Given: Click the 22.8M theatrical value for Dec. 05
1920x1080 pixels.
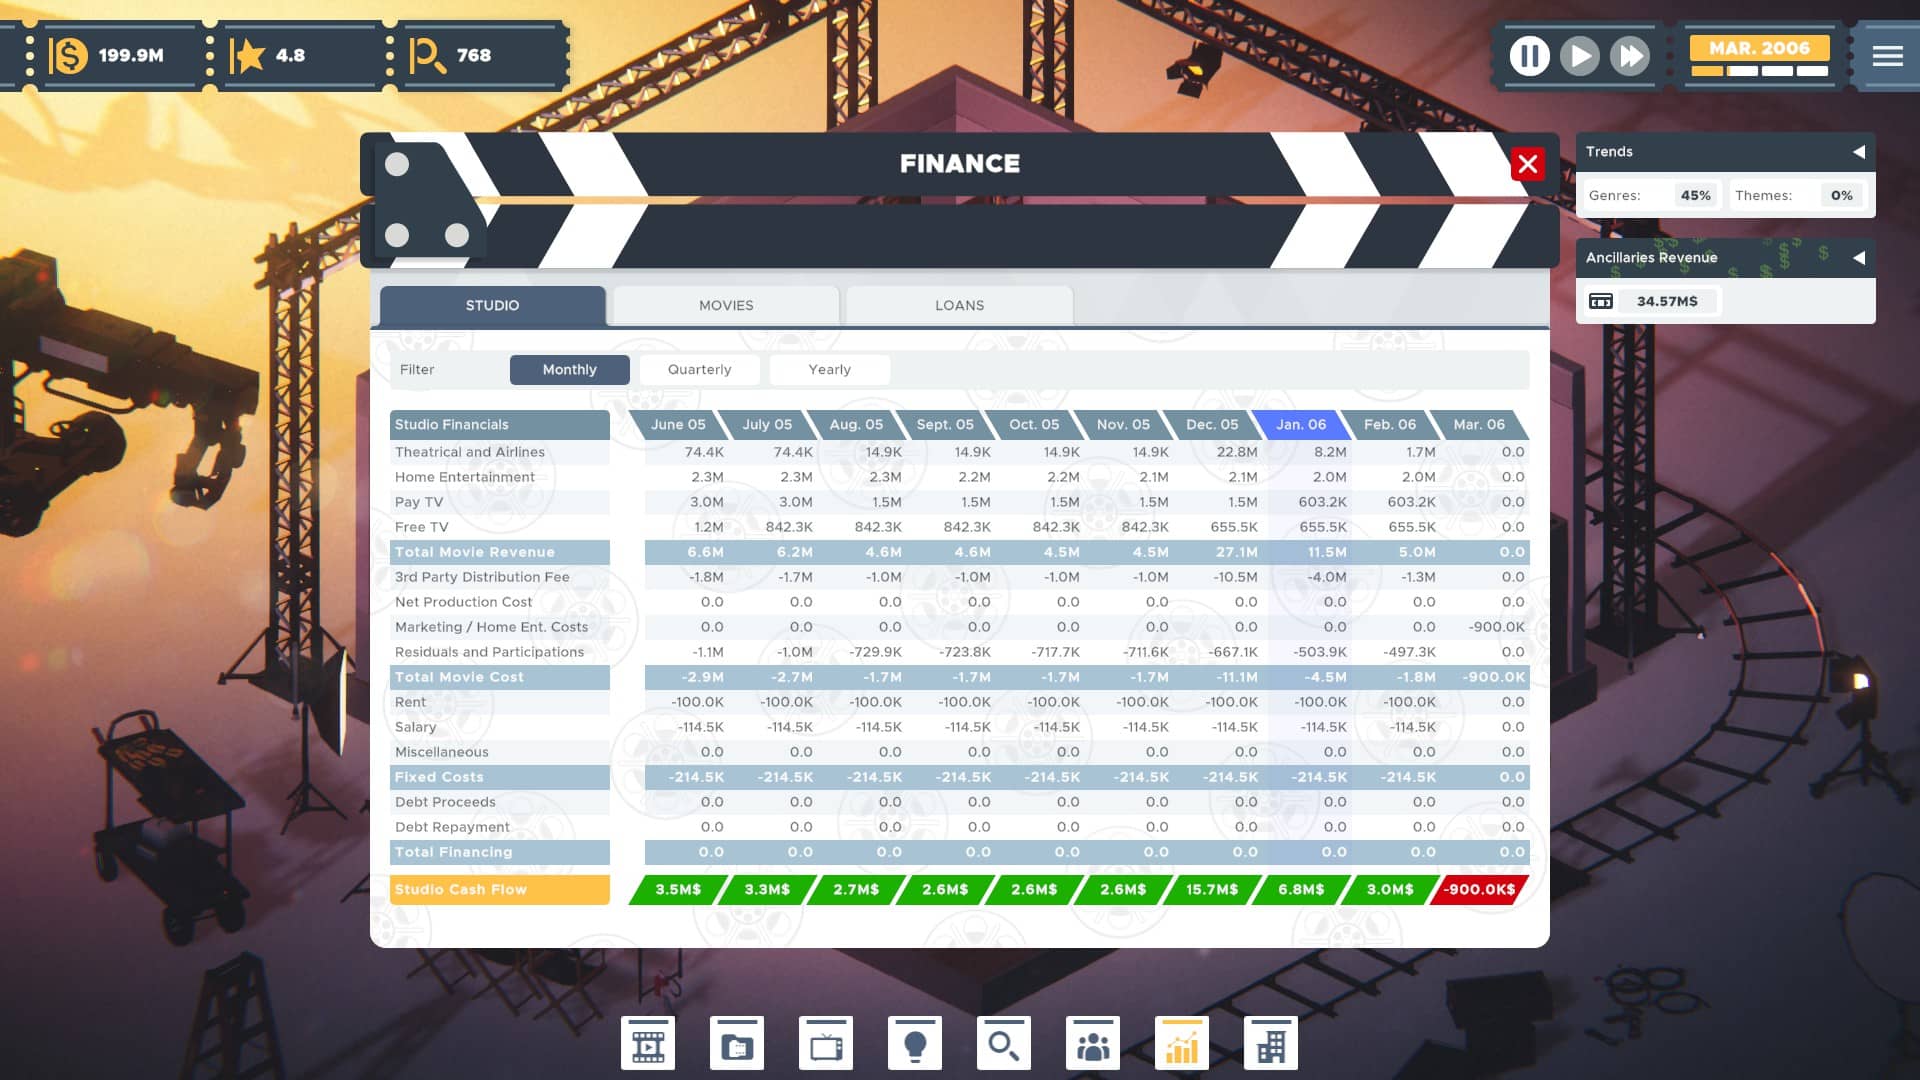Looking at the screenshot, I should click(1237, 452).
